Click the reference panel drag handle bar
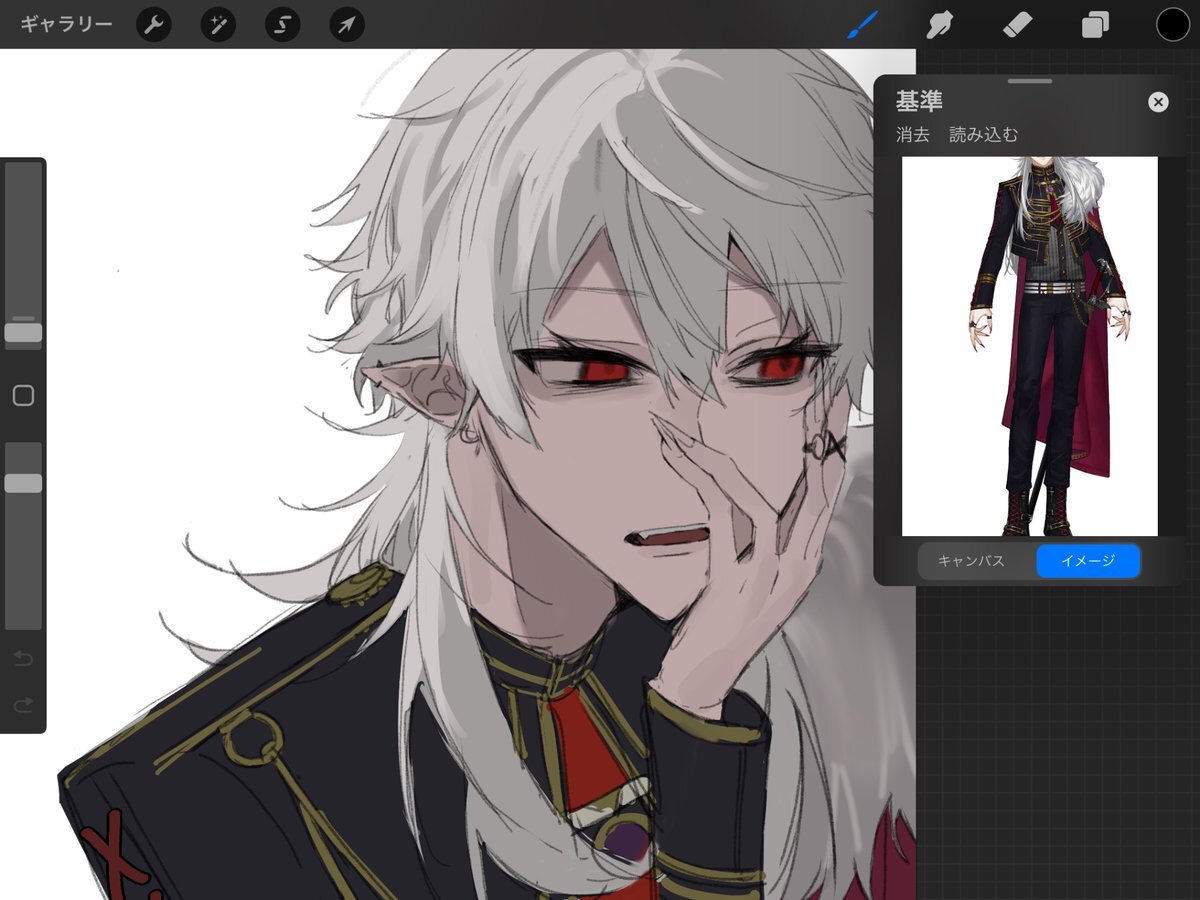This screenshot has height=900, width=1200. pyautogui.click(x=1030, y=81)
